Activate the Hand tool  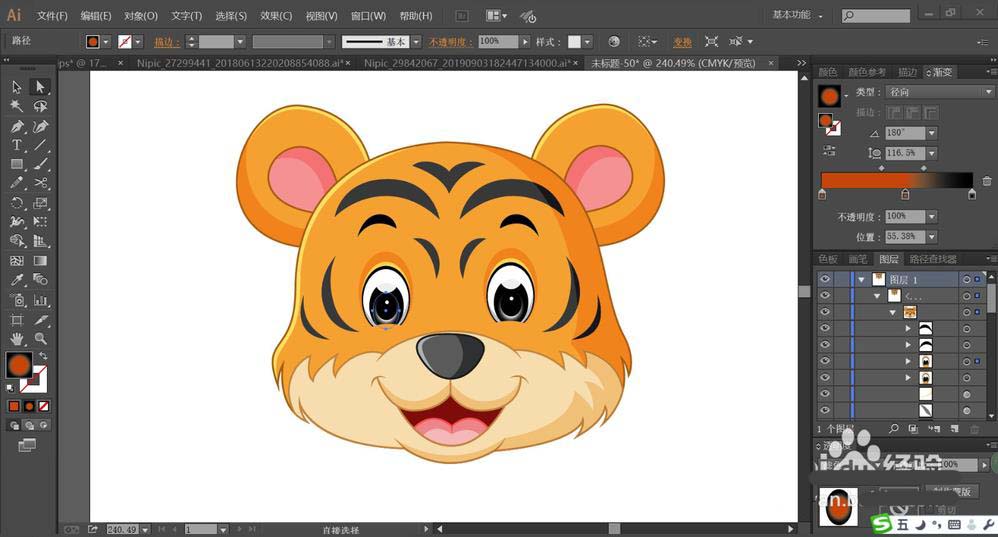pyautogui.click(x=17, y=339)
